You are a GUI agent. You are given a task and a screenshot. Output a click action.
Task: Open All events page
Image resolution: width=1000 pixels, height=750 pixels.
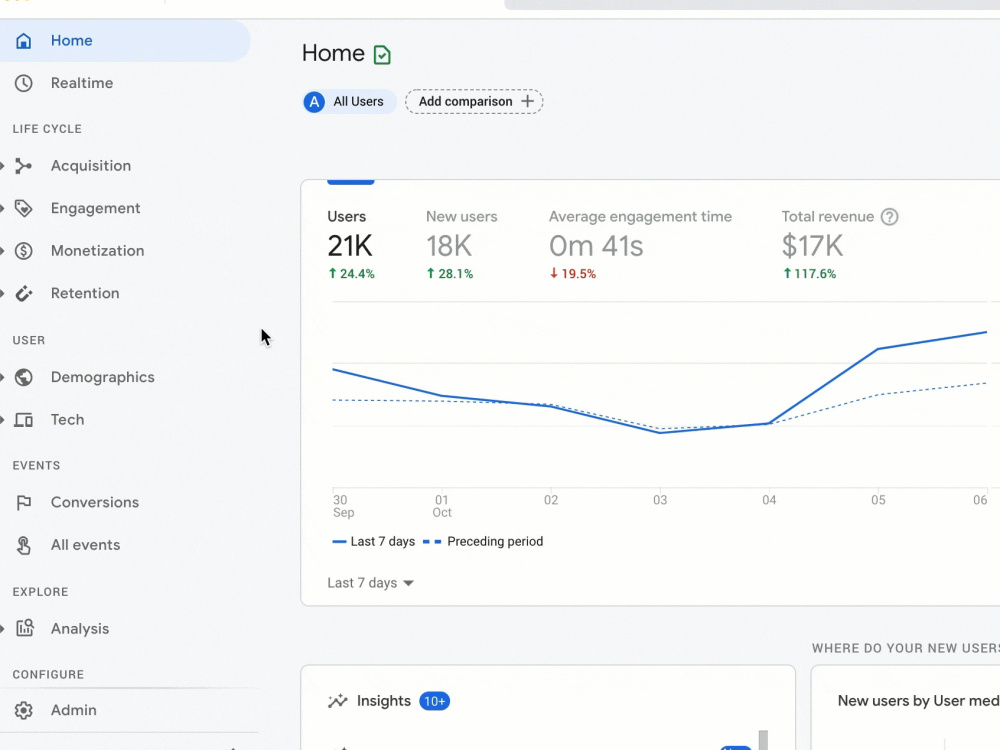(85, 545)
